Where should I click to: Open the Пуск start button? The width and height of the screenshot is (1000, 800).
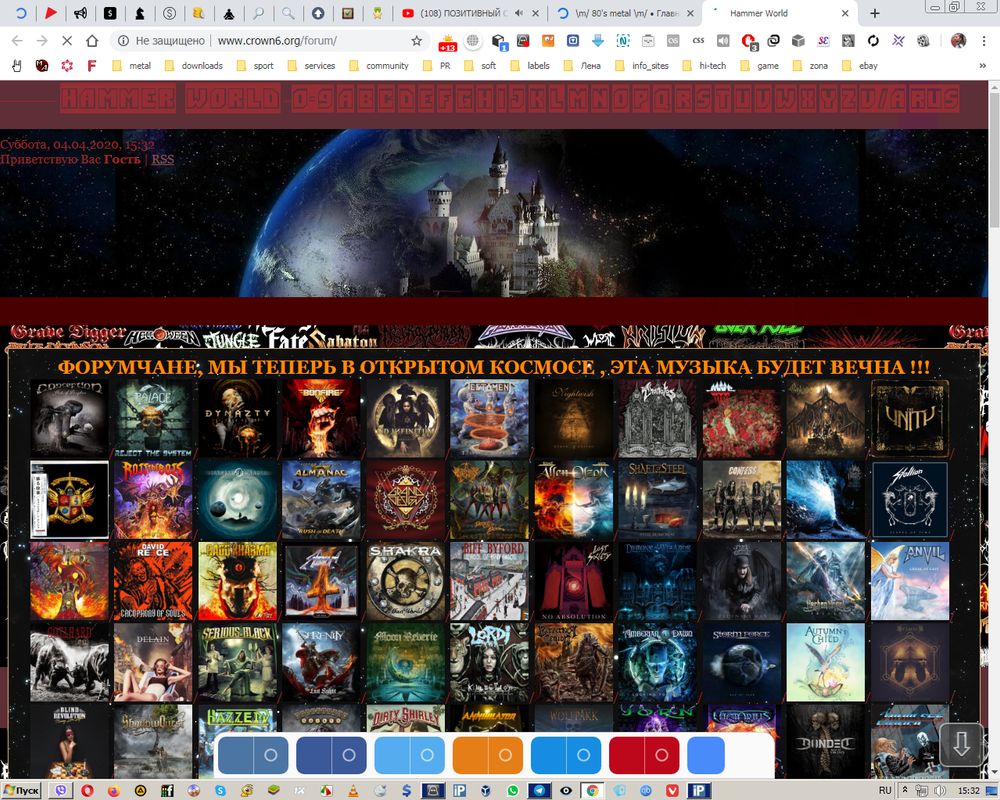coord(22,790)
